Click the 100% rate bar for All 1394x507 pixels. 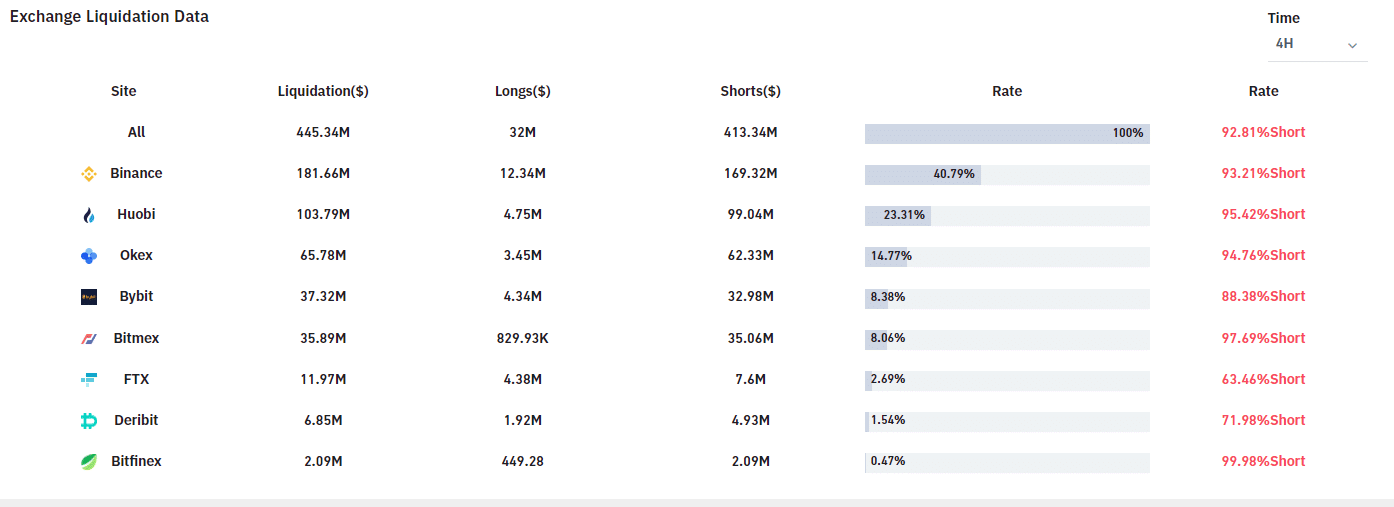coord(1007,133)
